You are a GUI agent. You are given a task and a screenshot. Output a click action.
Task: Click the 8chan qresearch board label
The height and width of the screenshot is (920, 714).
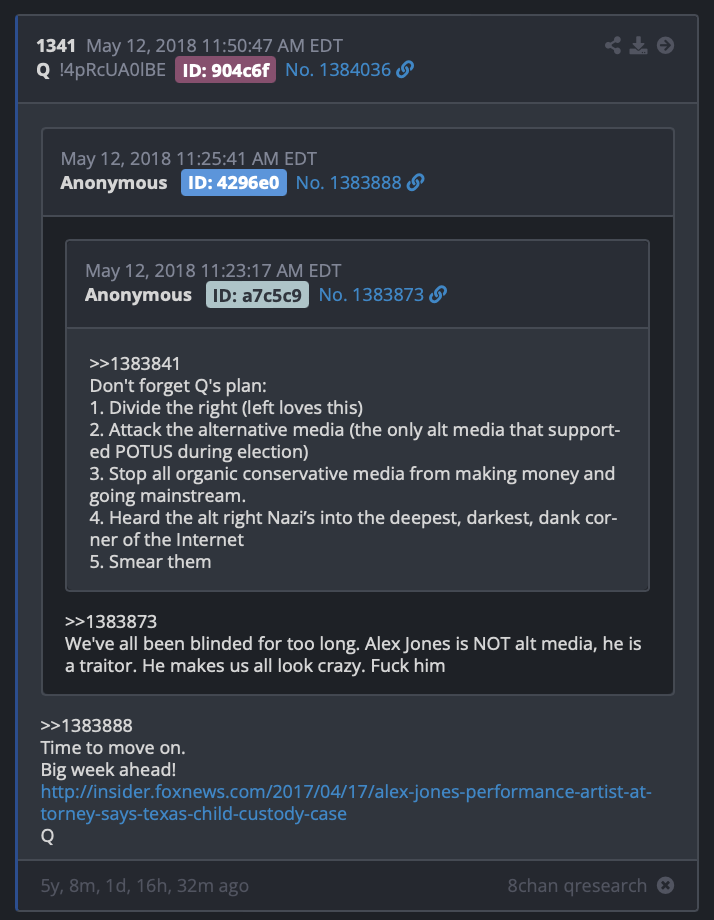tap(577, 885)
